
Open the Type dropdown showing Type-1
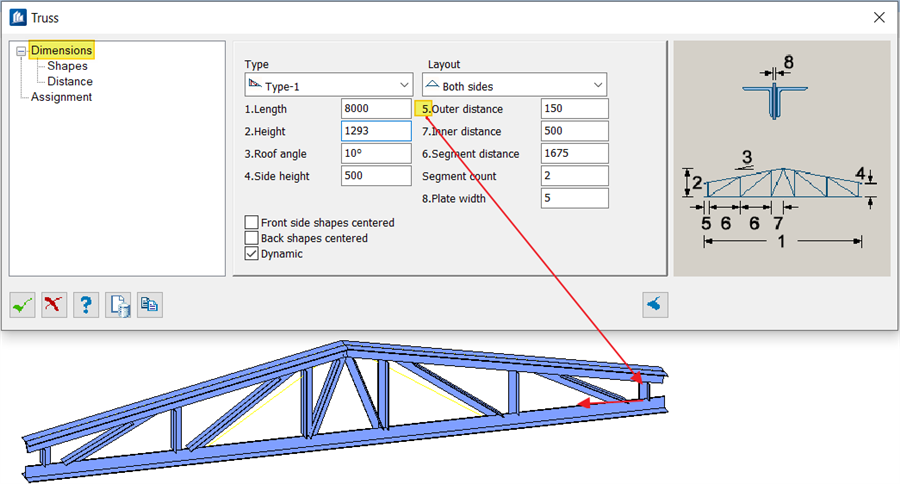pyautogui.click(x=329, y=85)
